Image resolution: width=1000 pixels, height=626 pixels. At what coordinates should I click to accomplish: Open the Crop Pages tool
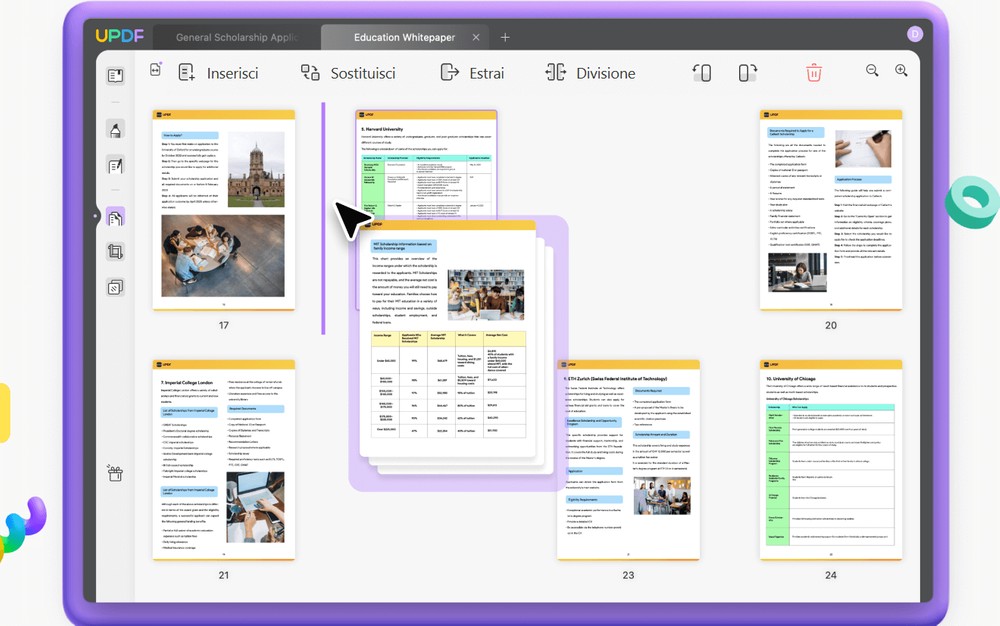(115, 253)
